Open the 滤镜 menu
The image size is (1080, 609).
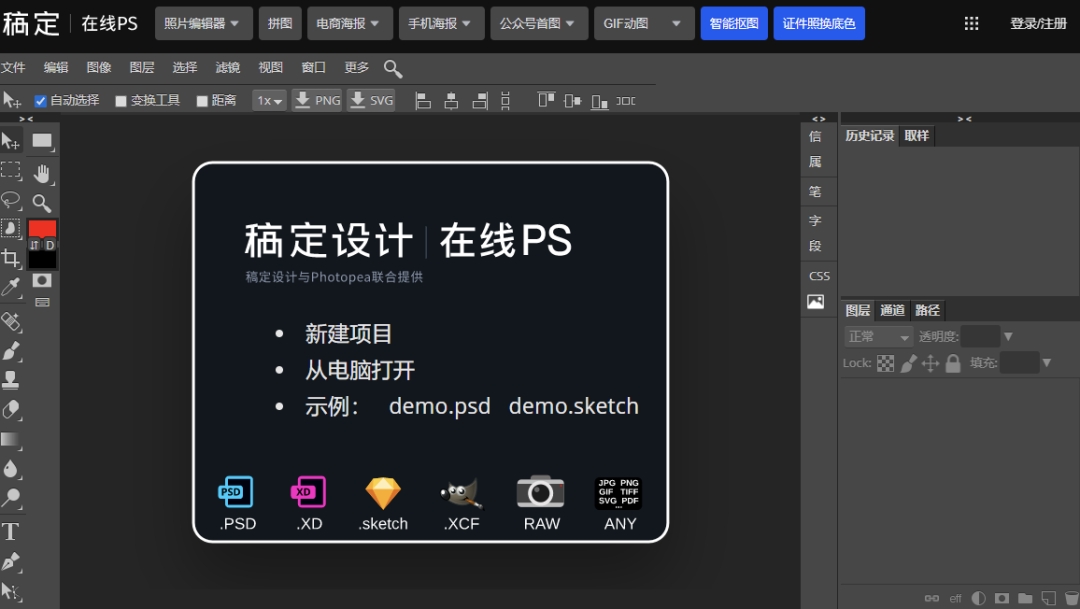click(x=227, y=68)
